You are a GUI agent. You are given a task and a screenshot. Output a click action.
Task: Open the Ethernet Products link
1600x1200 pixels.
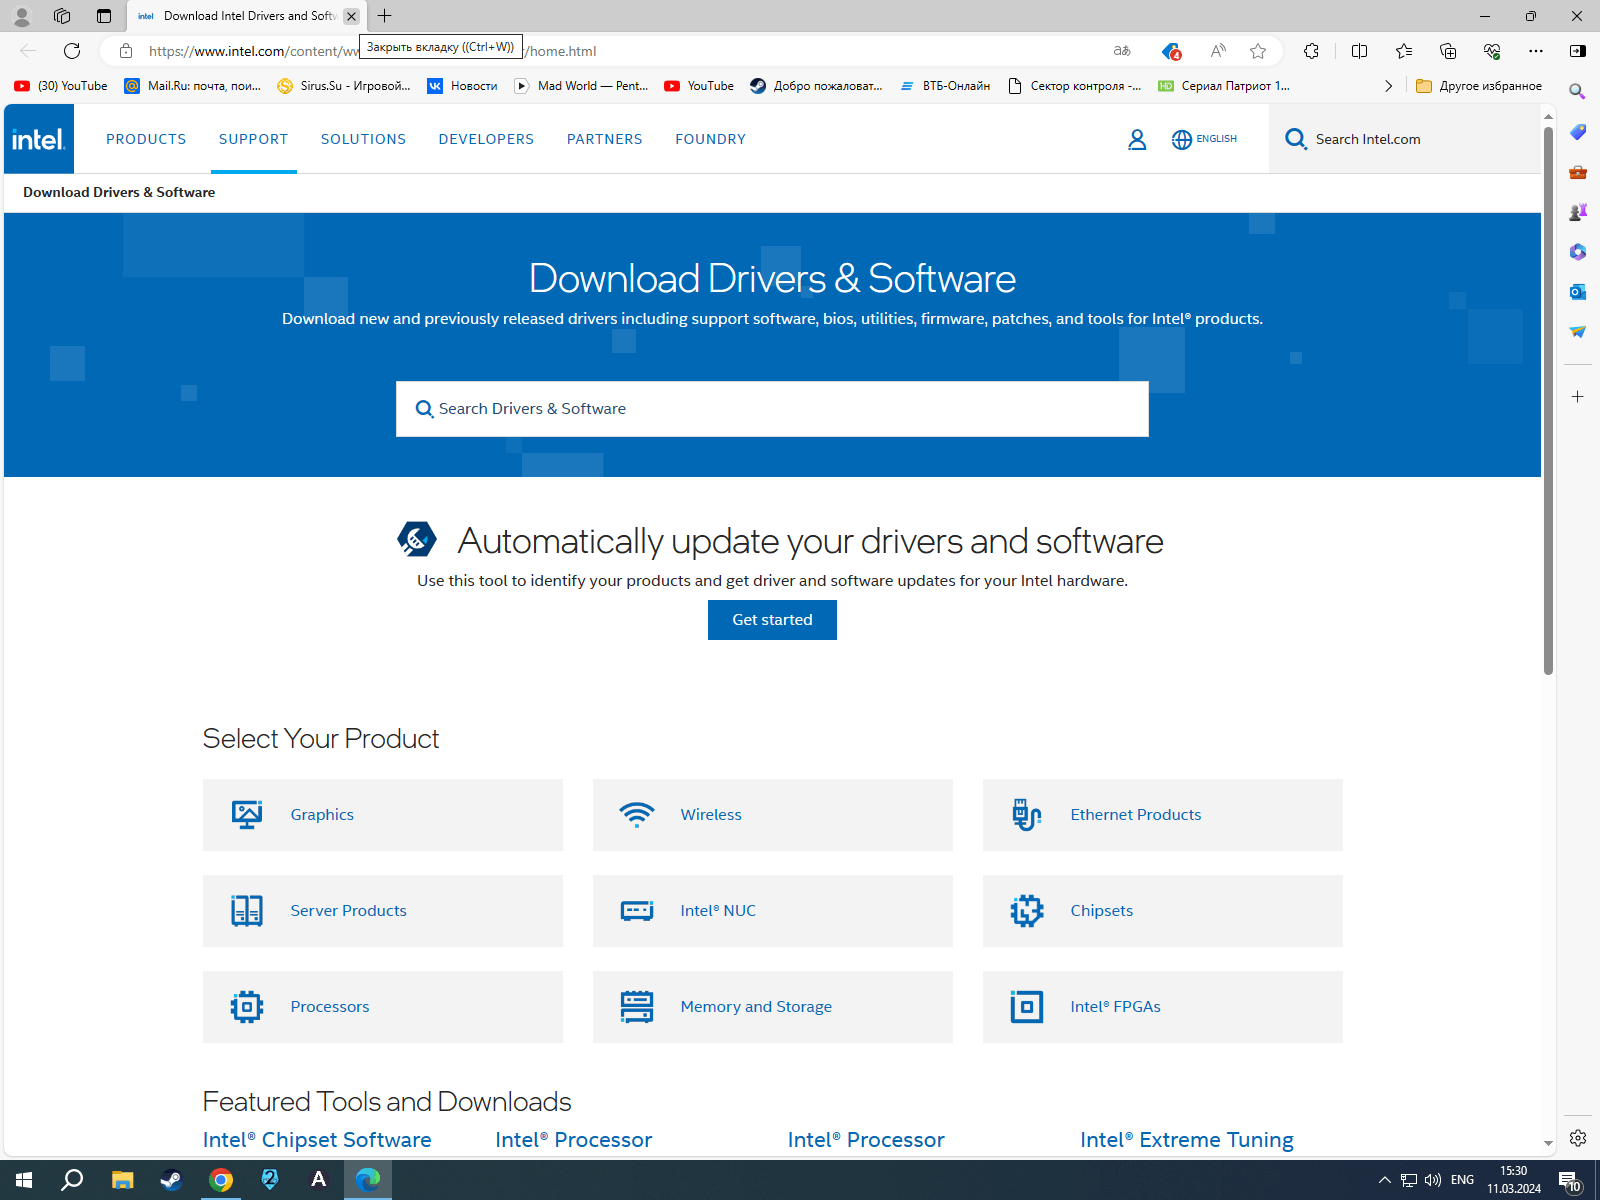pyautogui.click(x=1136, y=815)
